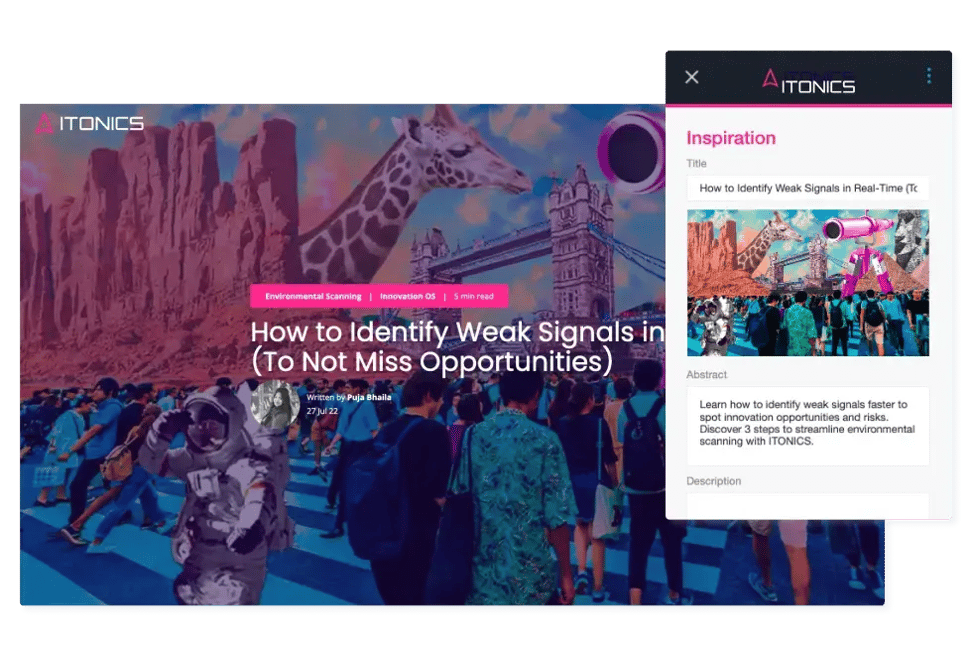The height and width of the screenshot is (645, 972).
Task: Click the ITONICS logo on the article banner
Action: (90, 124)
